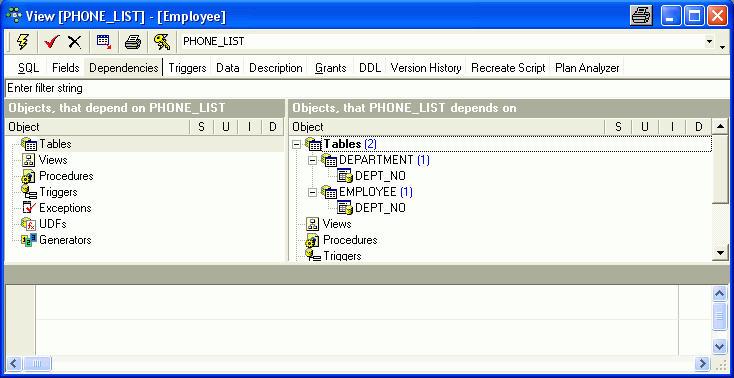This screenshot has height=378, width=734.
Task: Click the printer icon in title bar
Action: [641, 16]
